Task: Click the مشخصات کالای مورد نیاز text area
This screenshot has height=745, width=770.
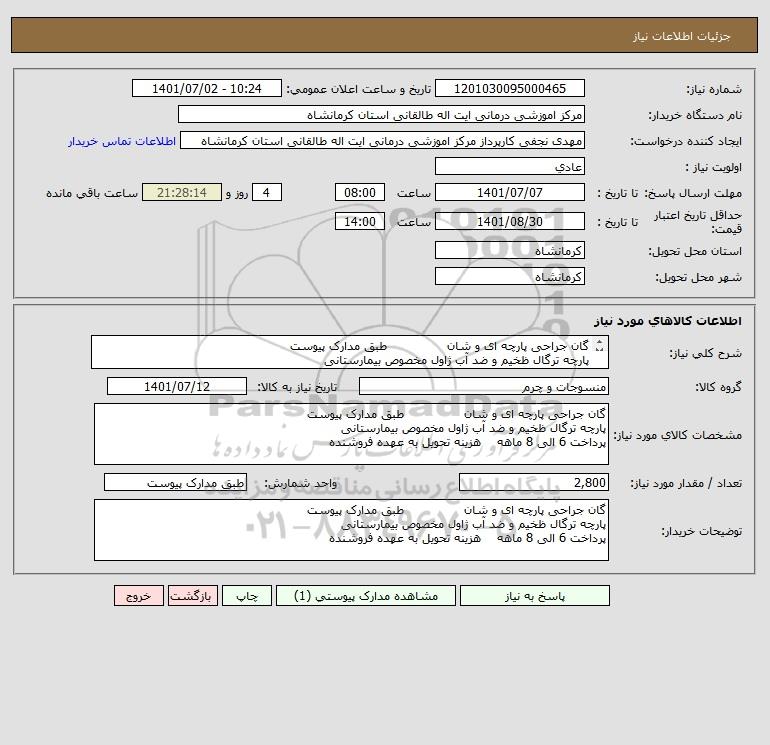Action: (x=351, y=434)
